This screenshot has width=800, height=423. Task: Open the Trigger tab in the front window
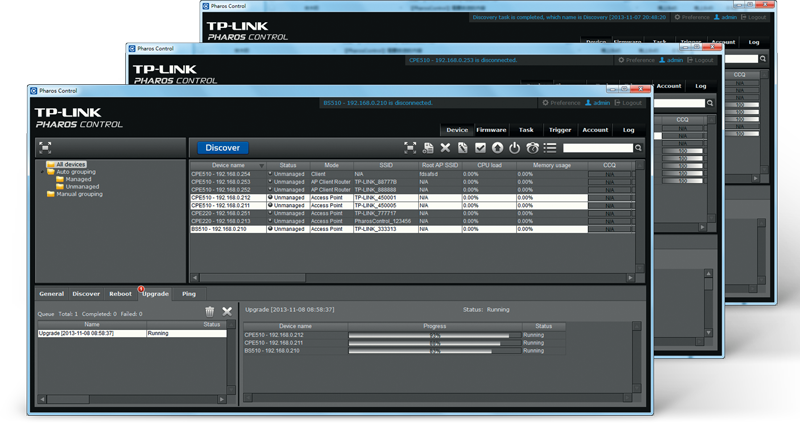pyautogui.click(x=560, y=130)
